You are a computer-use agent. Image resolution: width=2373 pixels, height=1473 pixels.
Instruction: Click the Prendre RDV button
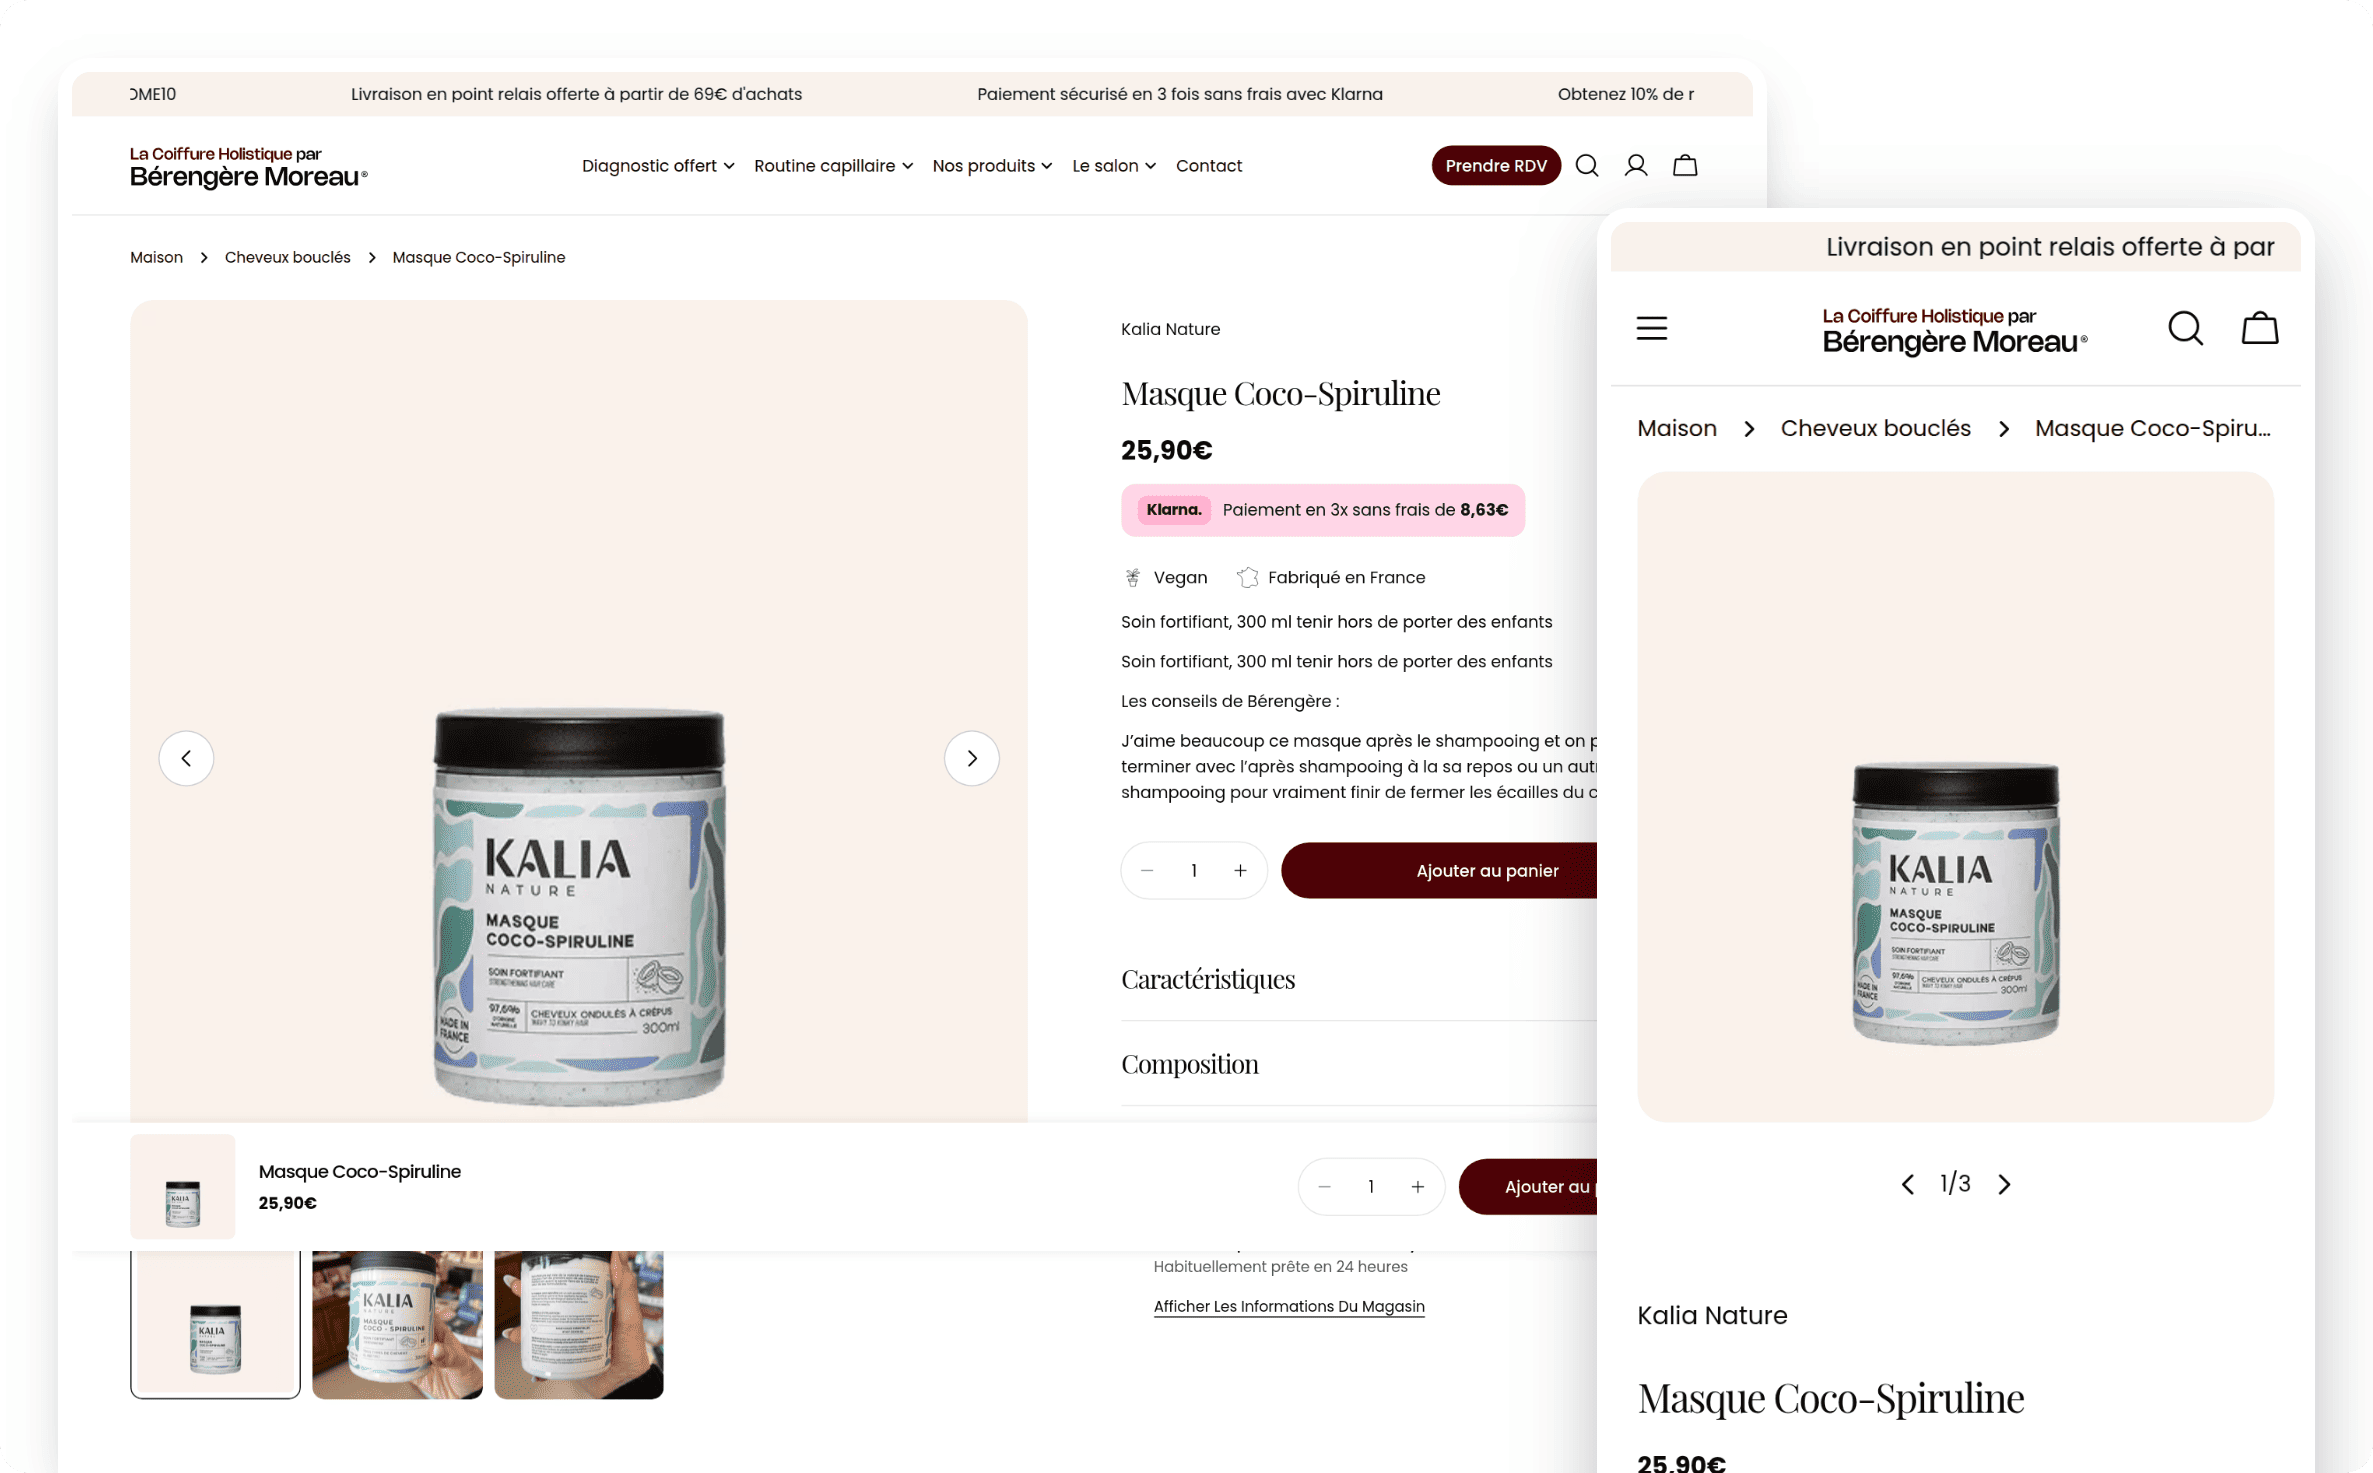click(x=1495, y=166)
